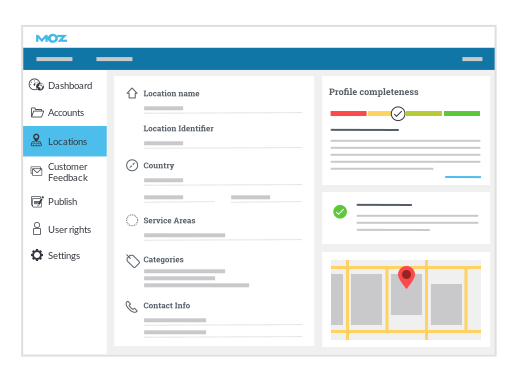Click the Location Identifier input field
The image size is (517, 384).
(223, 144)
